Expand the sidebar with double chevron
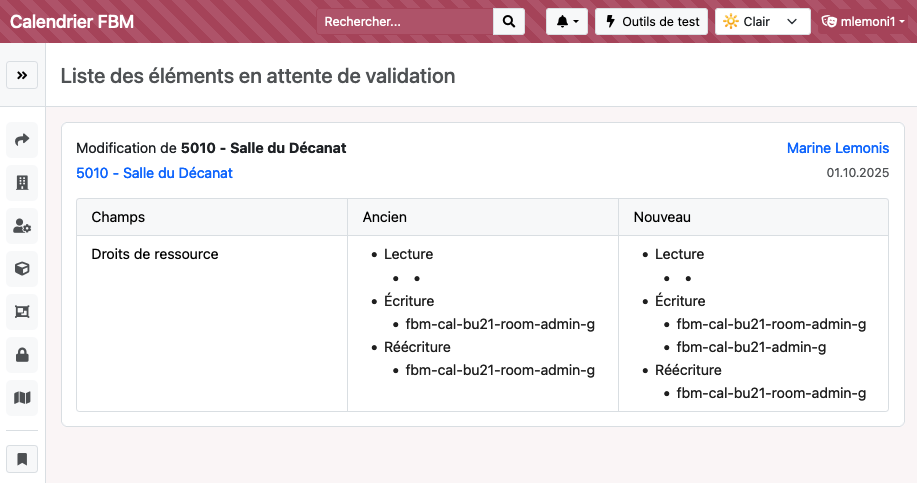917x483 pixels. pyautogui.click(x=22, y=75)
